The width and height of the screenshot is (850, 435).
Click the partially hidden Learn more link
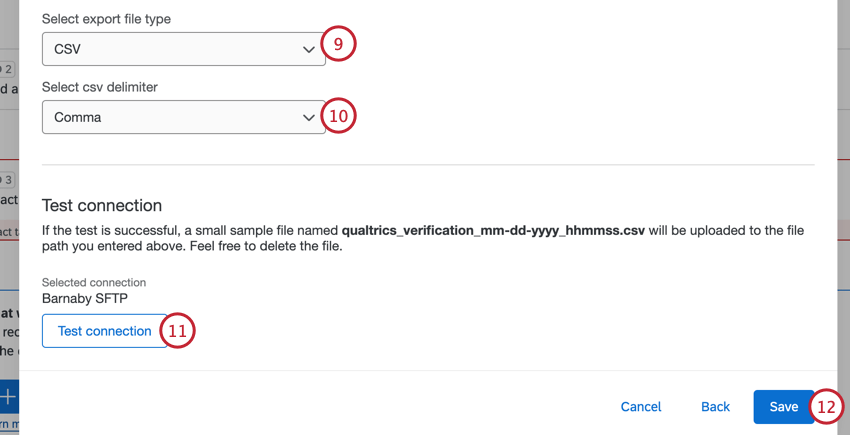pos(9,424)
